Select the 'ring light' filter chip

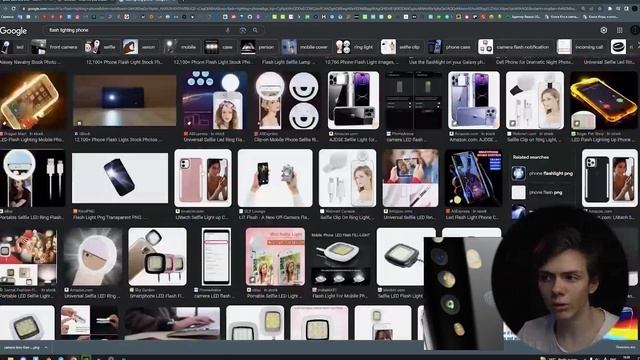pos(355,47)
